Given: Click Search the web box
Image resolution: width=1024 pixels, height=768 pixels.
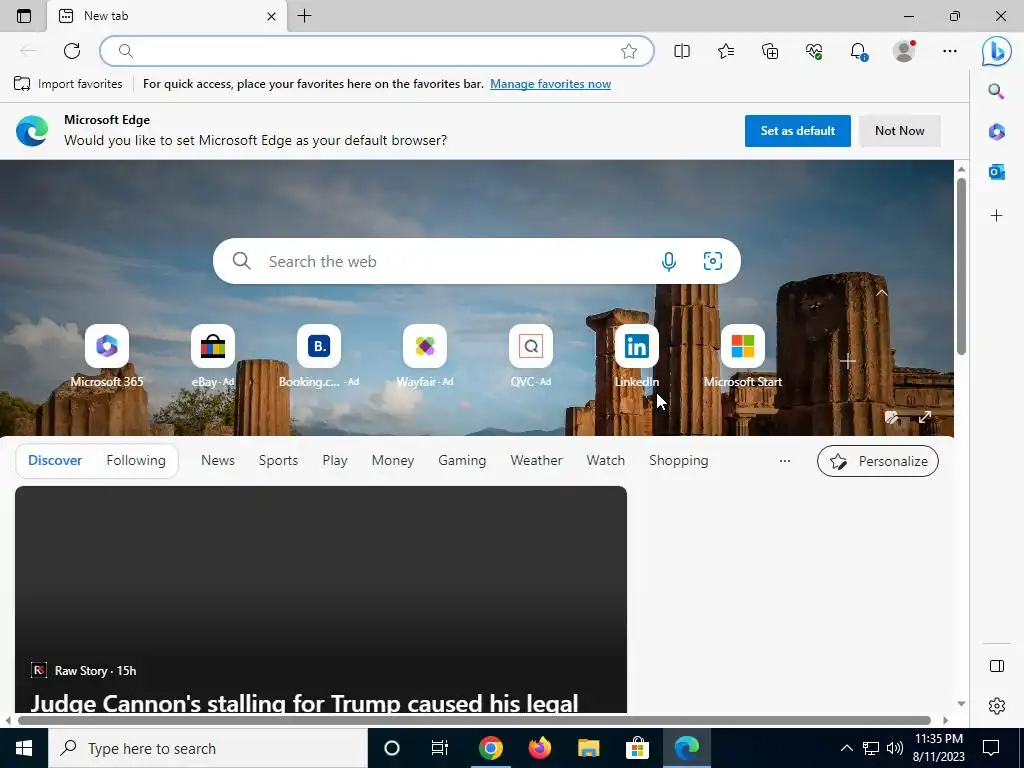Looking at the screenshot, I should [x=477, y=261].
